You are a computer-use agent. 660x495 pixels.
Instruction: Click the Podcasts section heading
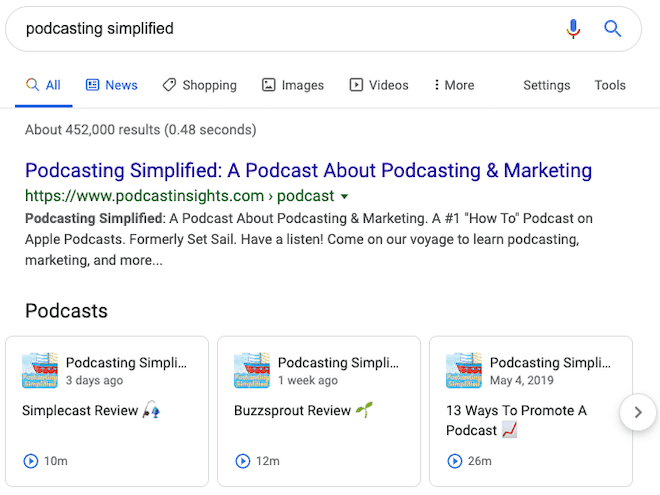(x=67, y=311)
